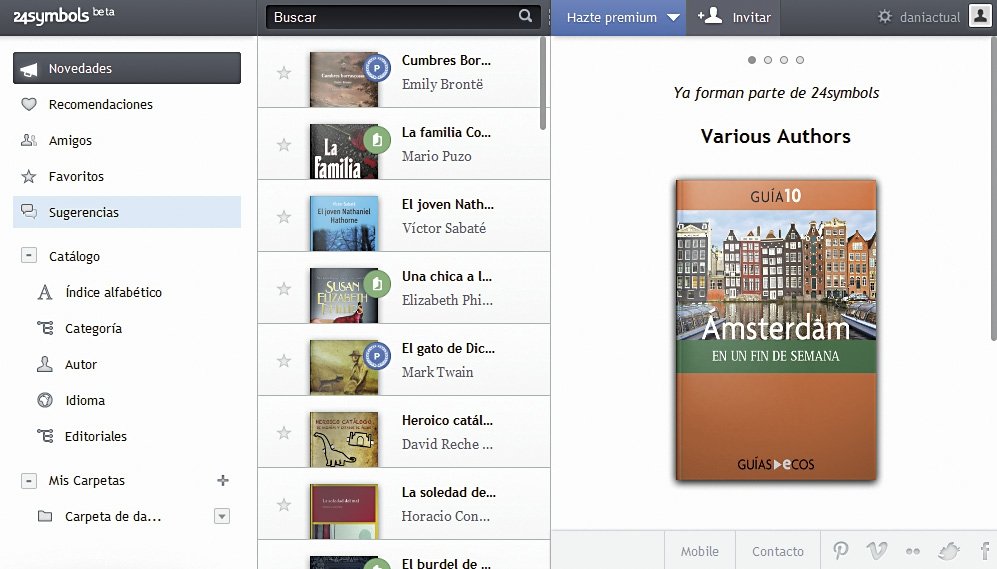
Task: Open La soledad de... book cover
Action: click(344, 511)
